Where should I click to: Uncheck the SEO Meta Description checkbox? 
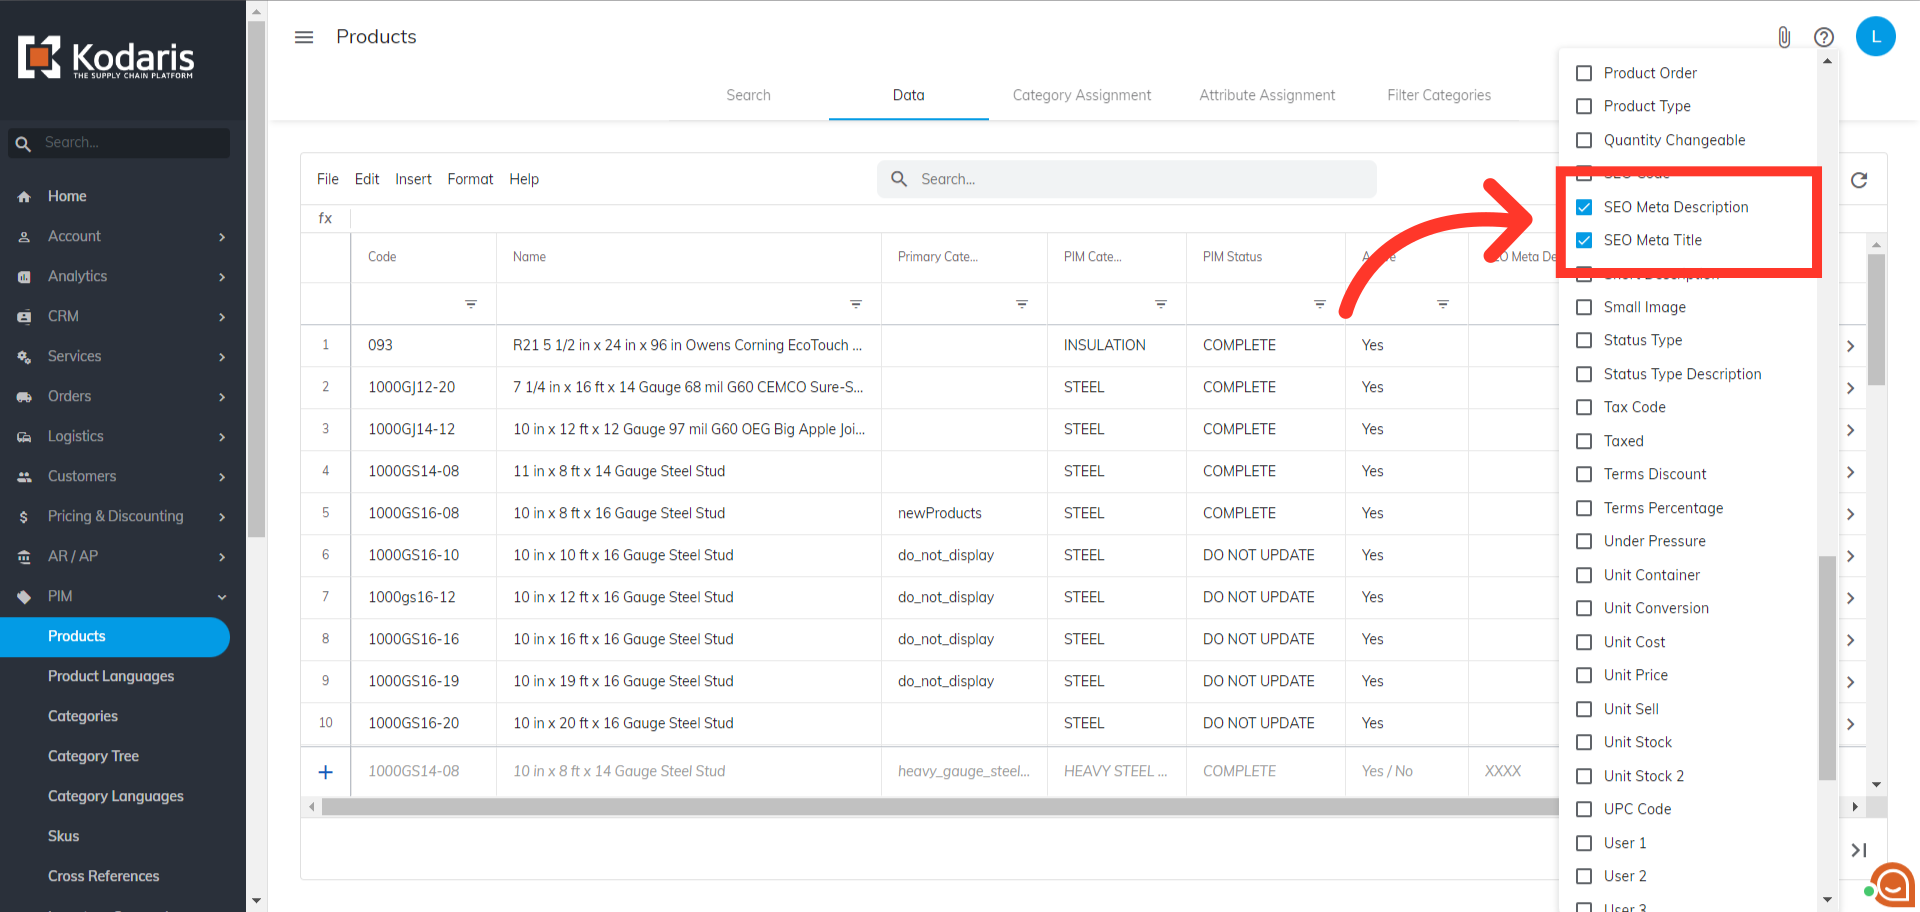tap(1584, 207)
